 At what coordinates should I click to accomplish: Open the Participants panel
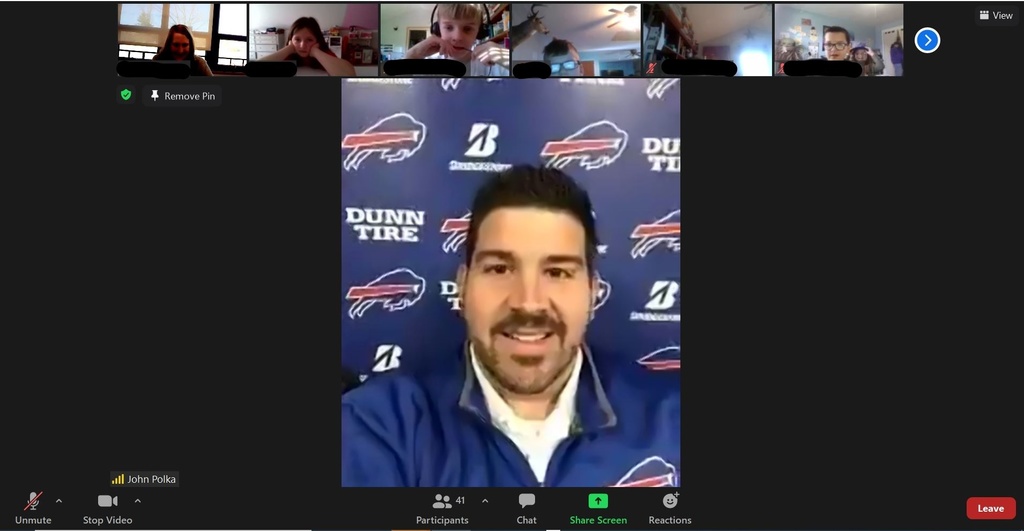pyautogui.click(x=442, y=508)
